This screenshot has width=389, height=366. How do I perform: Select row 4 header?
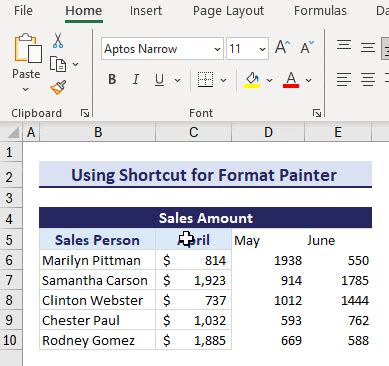point(10,219)
